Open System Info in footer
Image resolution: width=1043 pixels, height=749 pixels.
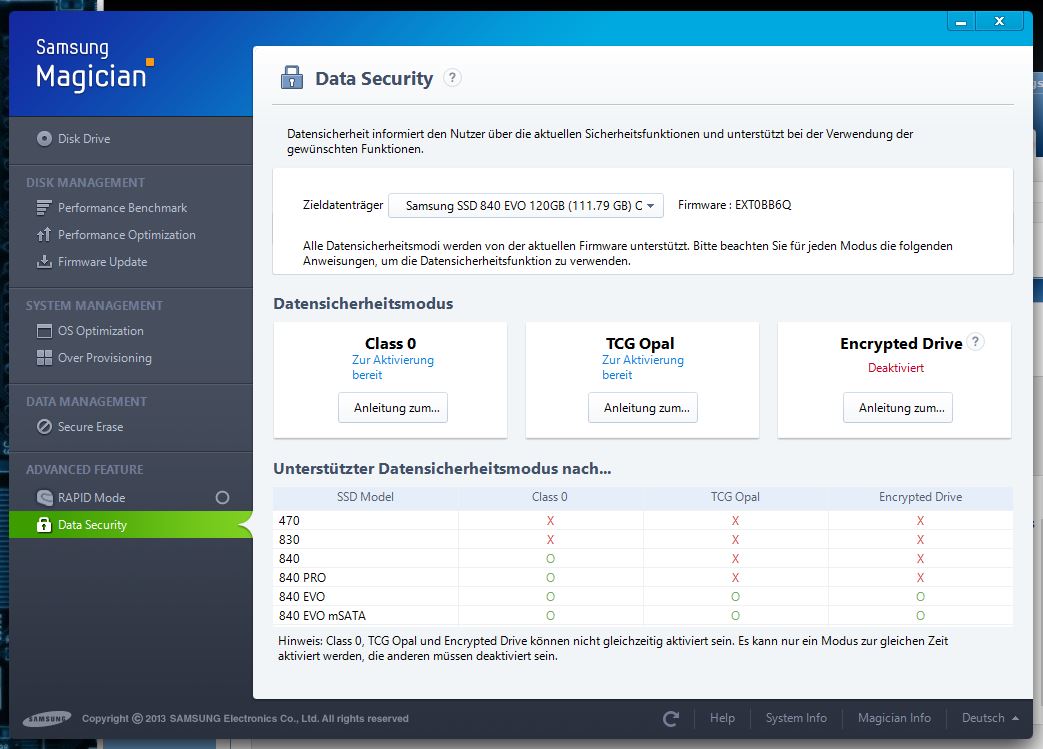pyautogui.click(x=796, y=718)
